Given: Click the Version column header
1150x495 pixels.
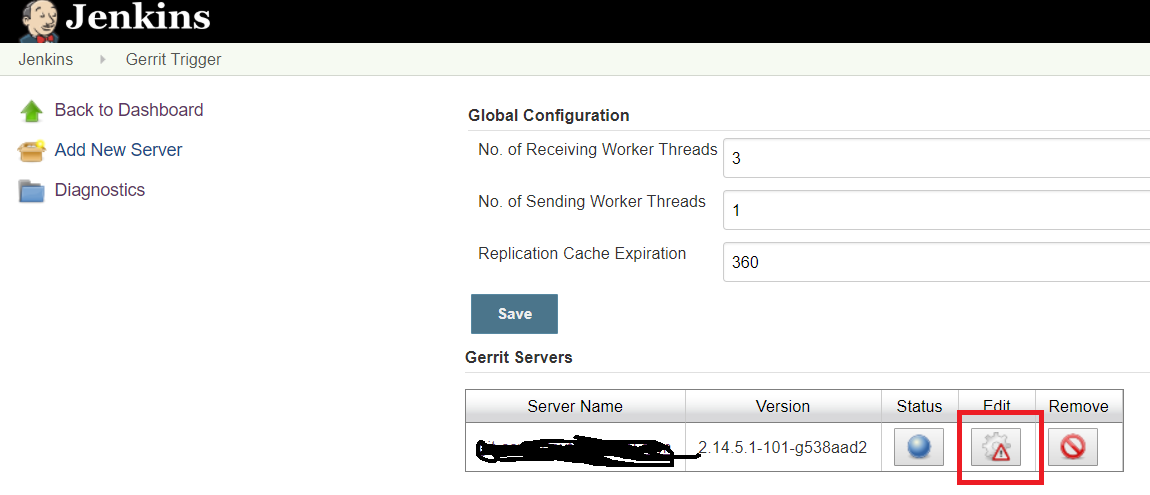Looking at the screenshot, I should point(783,406).
